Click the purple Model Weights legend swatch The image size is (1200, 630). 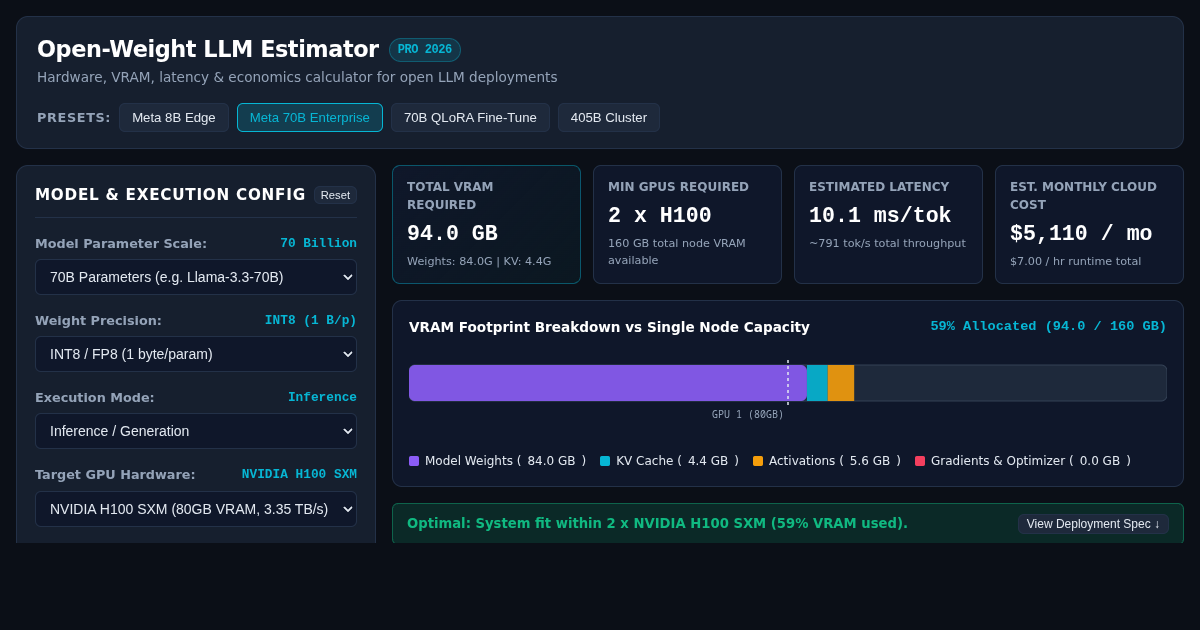414,461
